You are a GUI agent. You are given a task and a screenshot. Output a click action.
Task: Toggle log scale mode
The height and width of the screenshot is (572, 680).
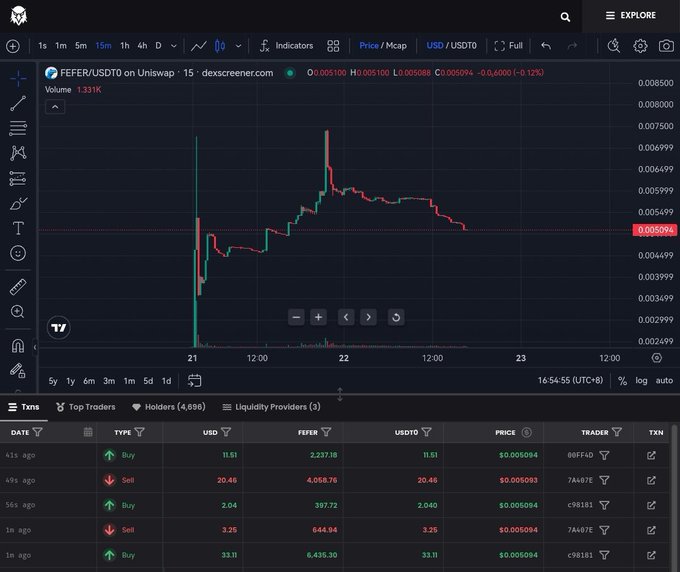click(641, 380)
